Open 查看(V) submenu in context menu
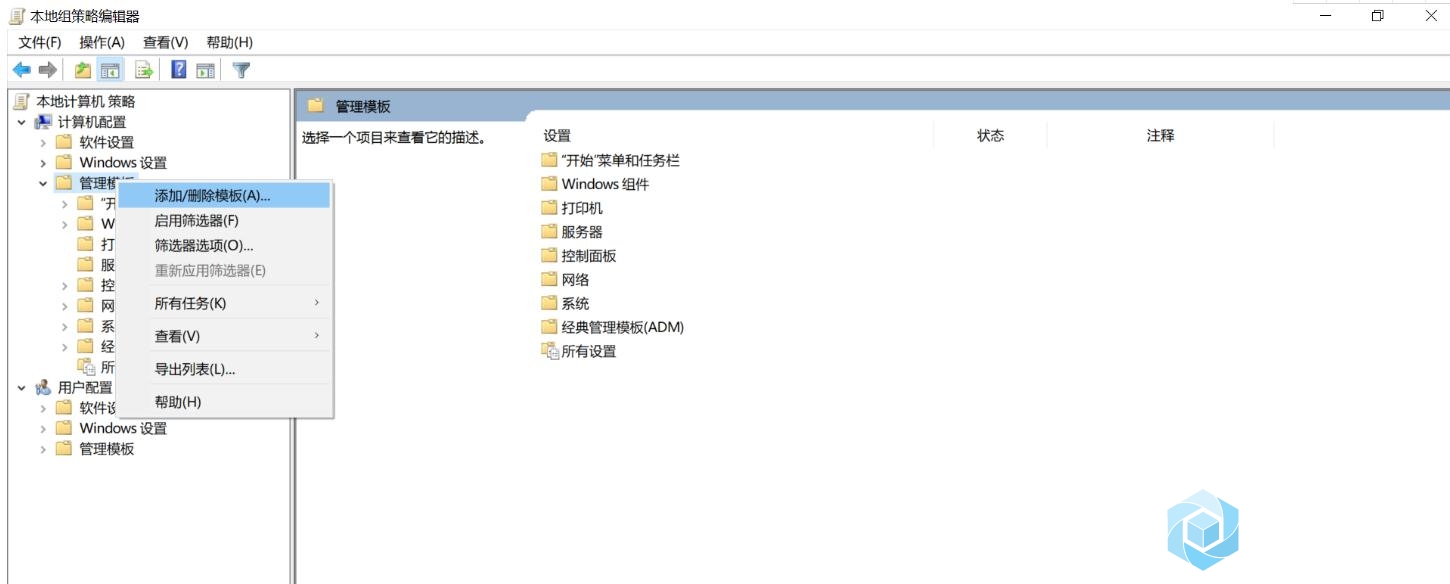Screen dimensions: 1450x584 (x=224, y=336)
